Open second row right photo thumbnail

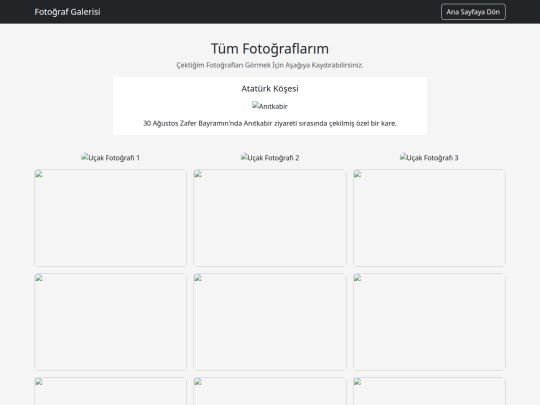(429, 322)
